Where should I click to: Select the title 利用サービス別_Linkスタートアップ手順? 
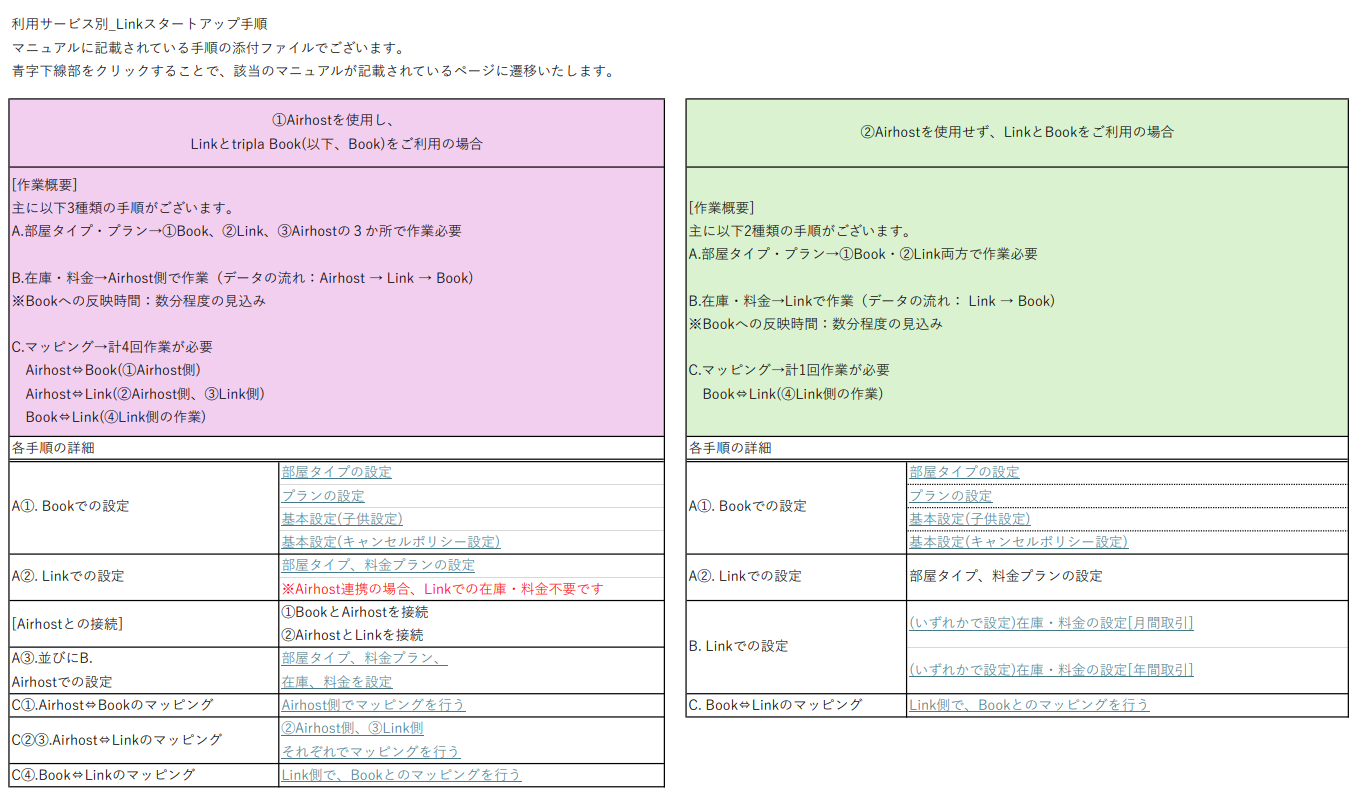click(x=139, y=23)
